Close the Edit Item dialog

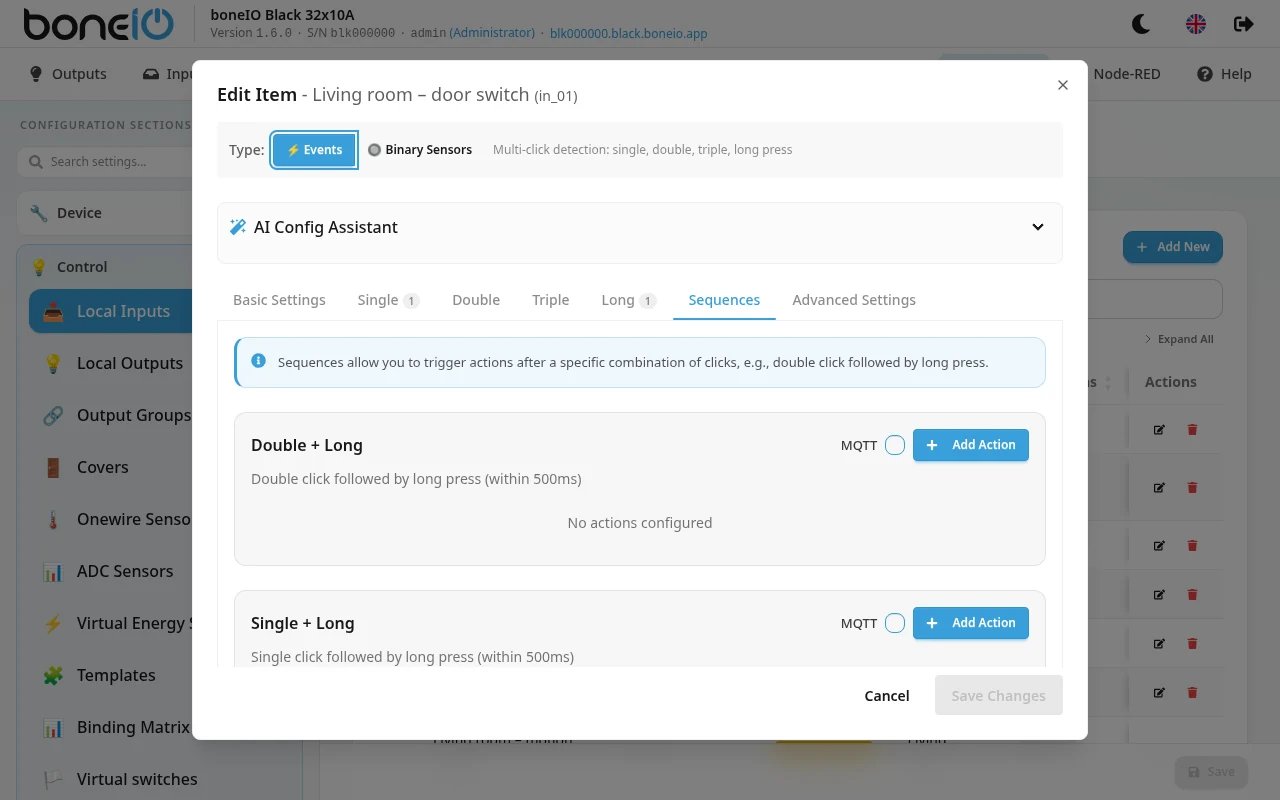pos(1063,85)
